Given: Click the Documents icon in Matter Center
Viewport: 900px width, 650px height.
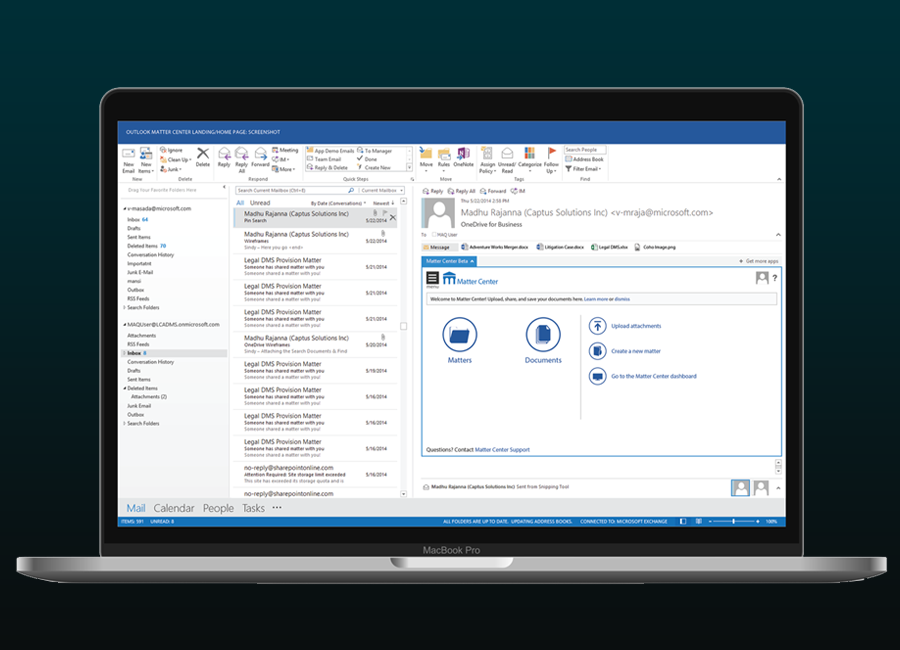Looking at the screenshot, I should (543, 334).
